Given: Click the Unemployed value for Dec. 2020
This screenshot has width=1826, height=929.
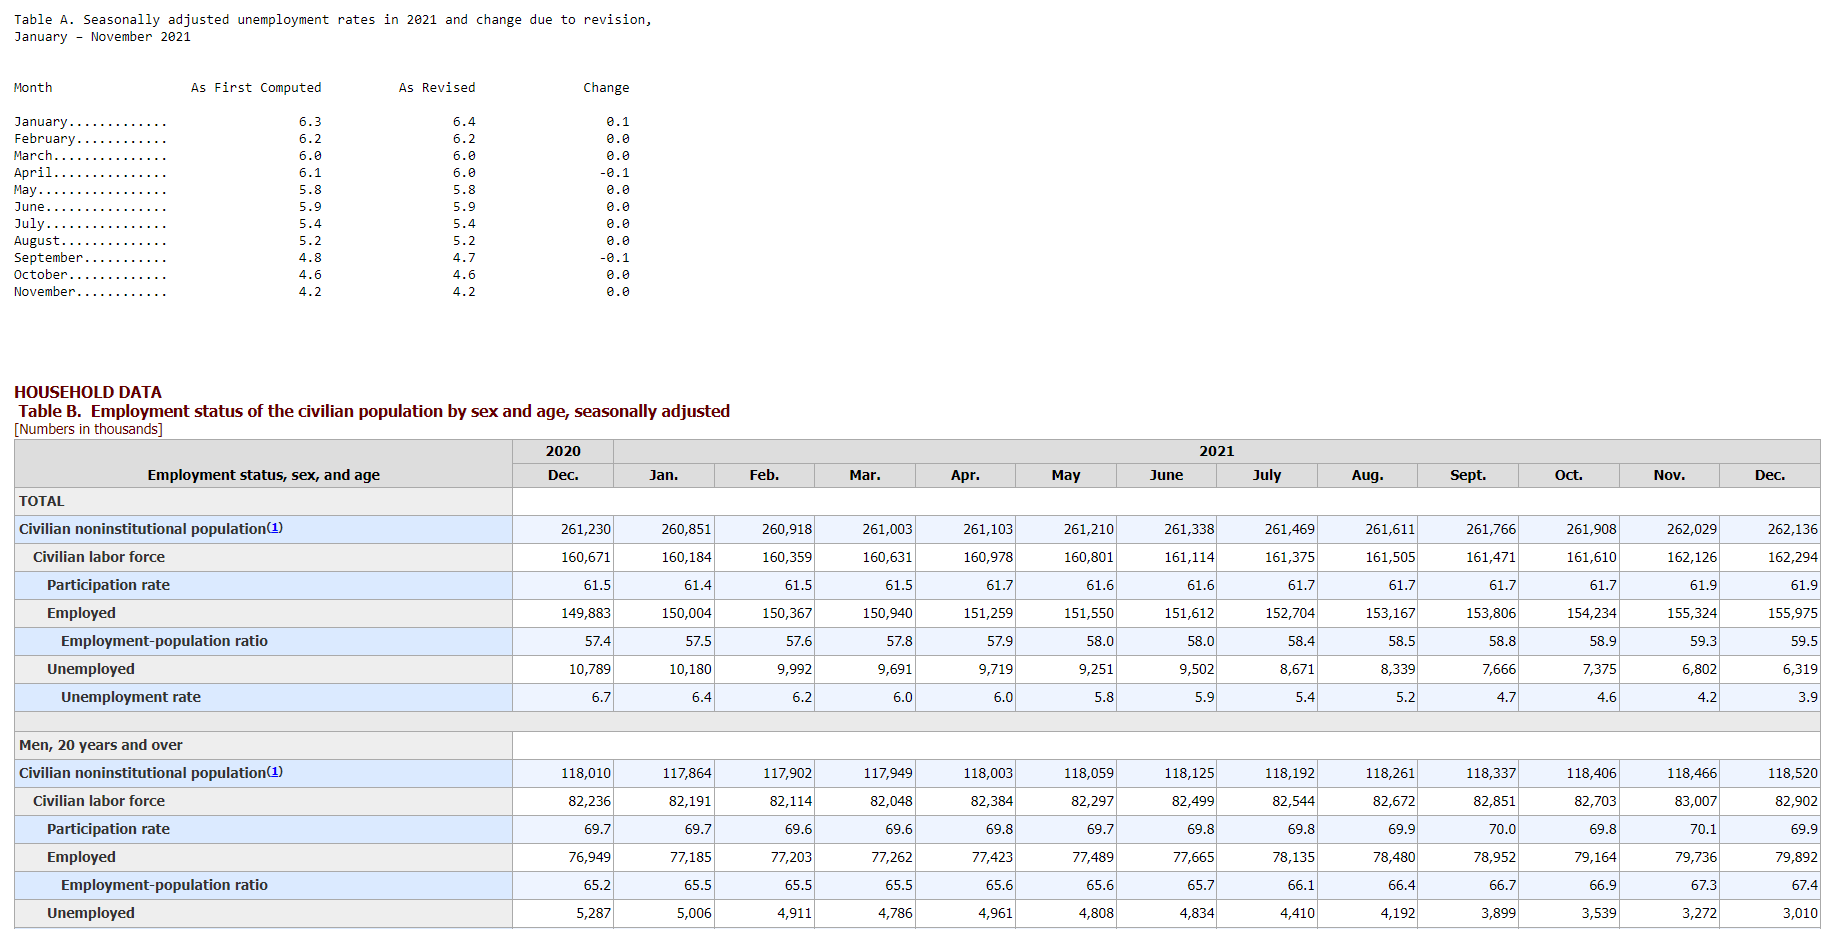Looking at the screenshot, I should (x=590, y=669).
